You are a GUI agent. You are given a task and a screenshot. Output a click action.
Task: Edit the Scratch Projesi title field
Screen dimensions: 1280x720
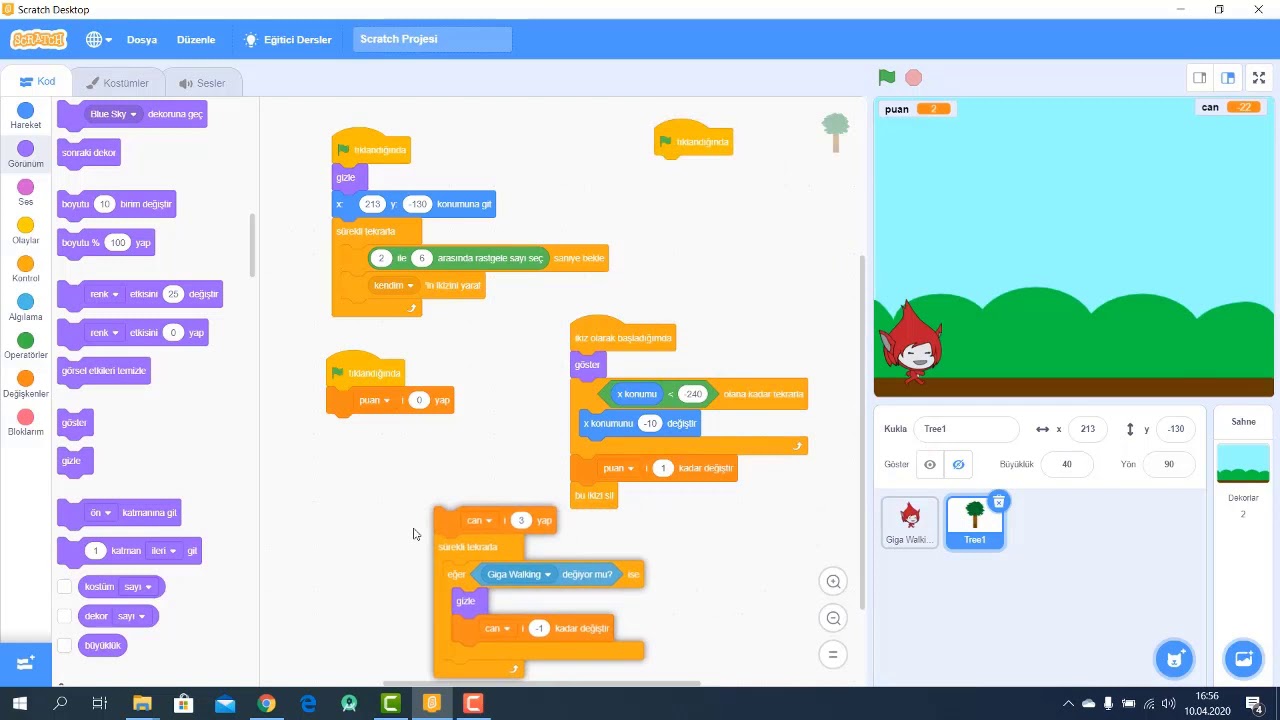click(x=432, y=39)
